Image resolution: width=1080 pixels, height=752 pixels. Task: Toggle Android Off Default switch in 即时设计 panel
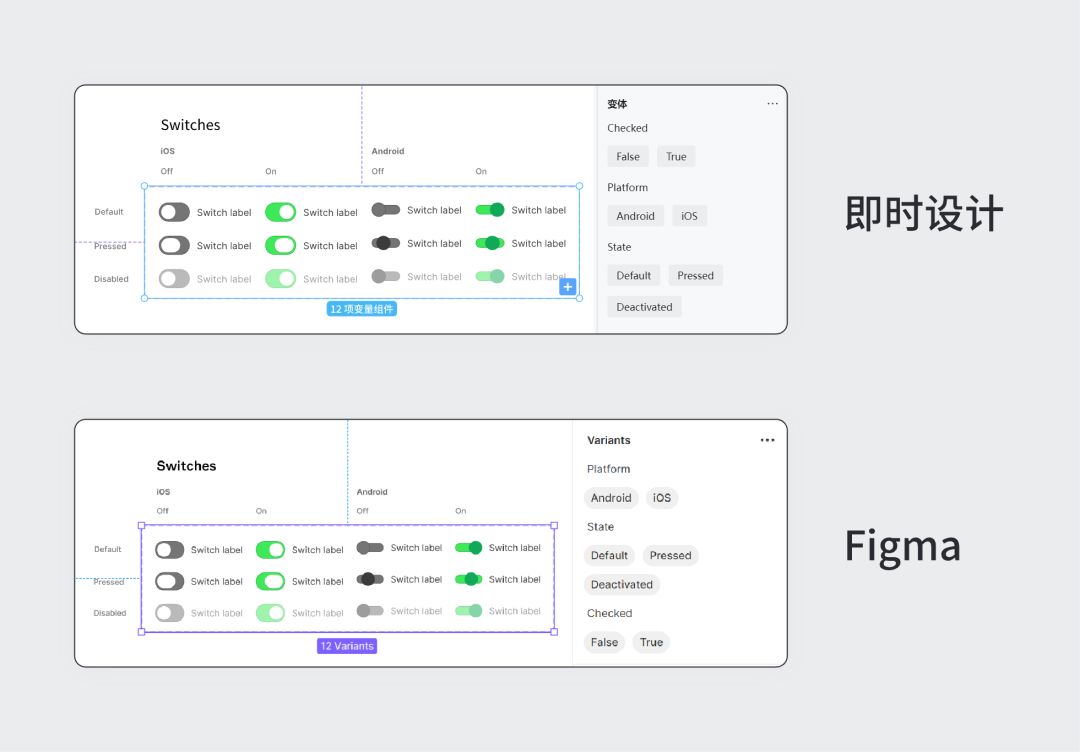tap(386, 210)
